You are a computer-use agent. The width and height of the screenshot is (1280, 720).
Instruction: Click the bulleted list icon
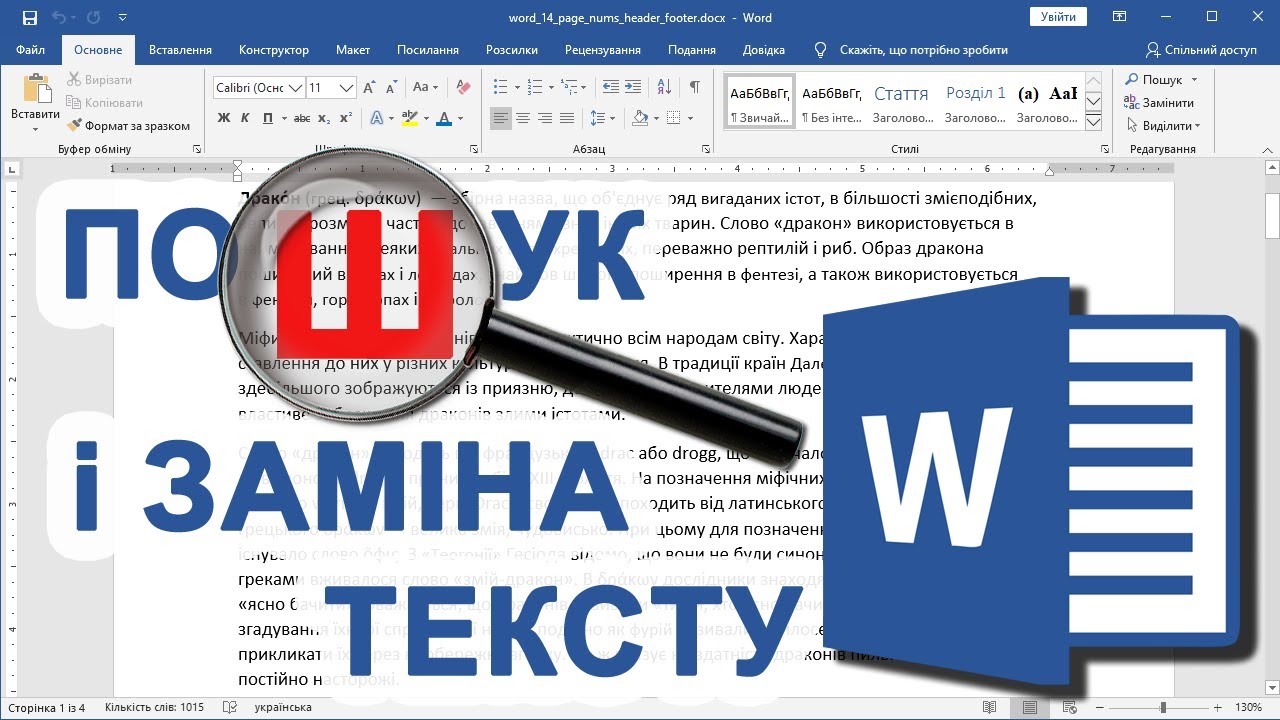(501, 88)
